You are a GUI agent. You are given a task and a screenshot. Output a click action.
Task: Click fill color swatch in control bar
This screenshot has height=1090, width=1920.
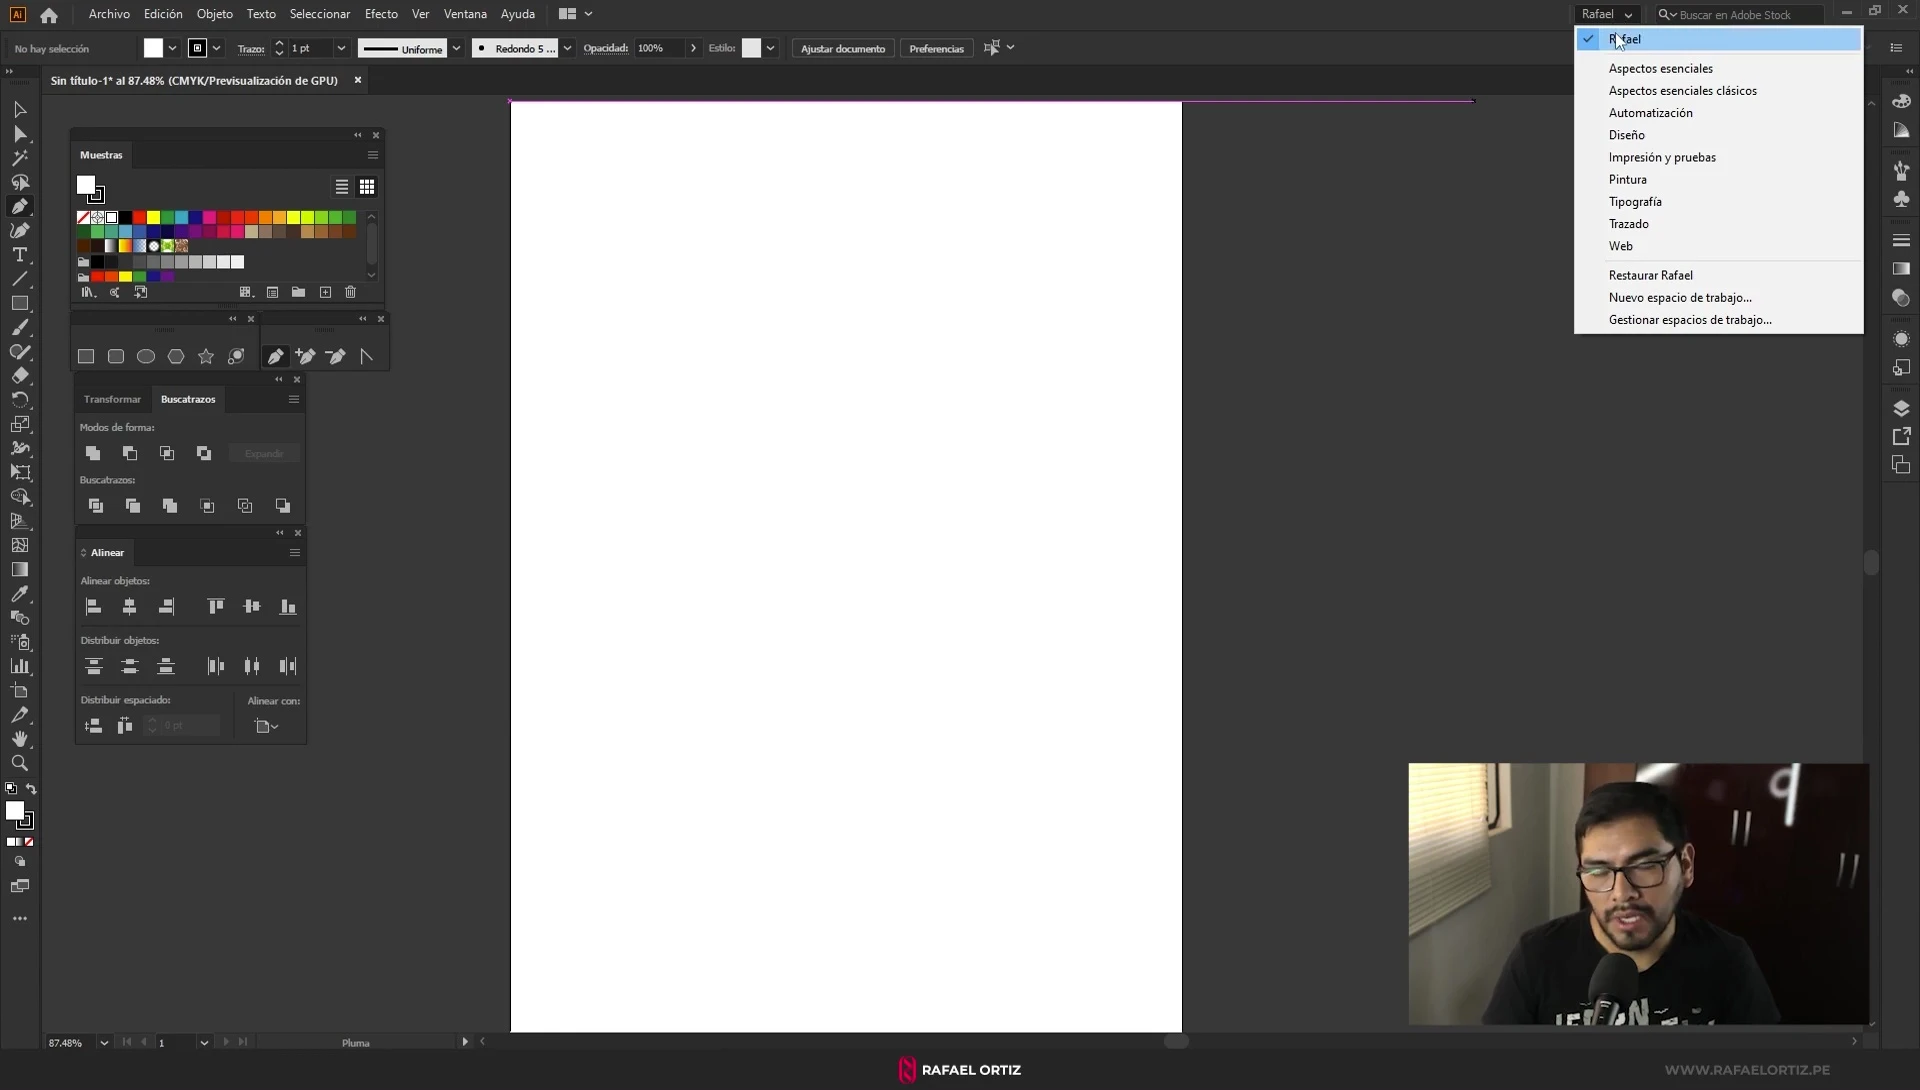(153, 48)
